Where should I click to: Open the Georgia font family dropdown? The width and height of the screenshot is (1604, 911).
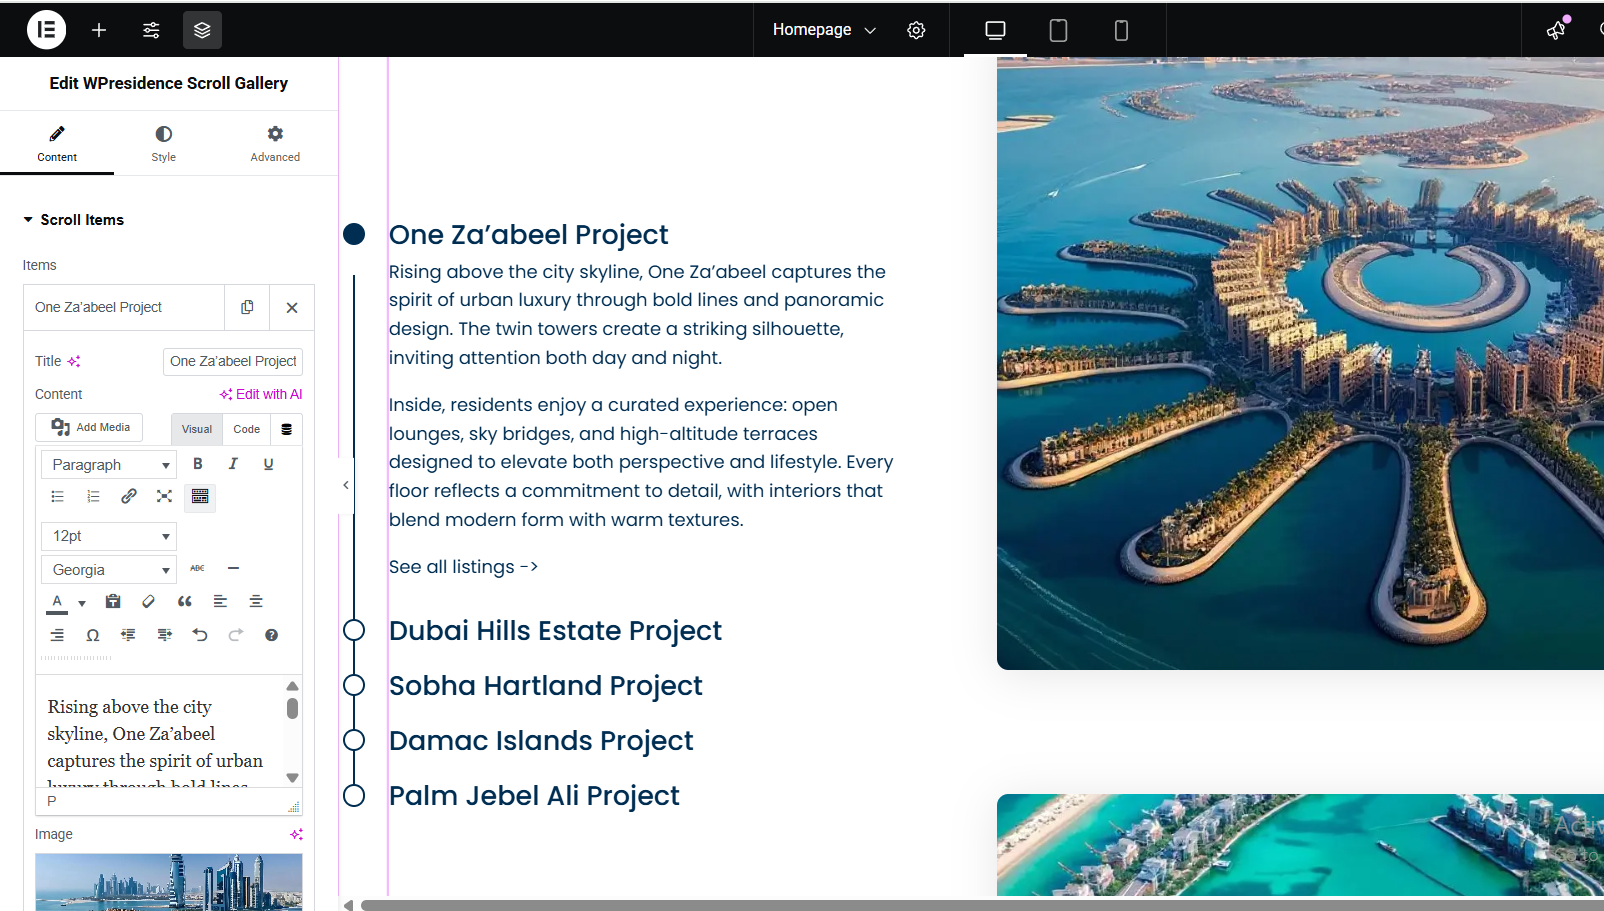pyautogui.click(x=109, y=570)
